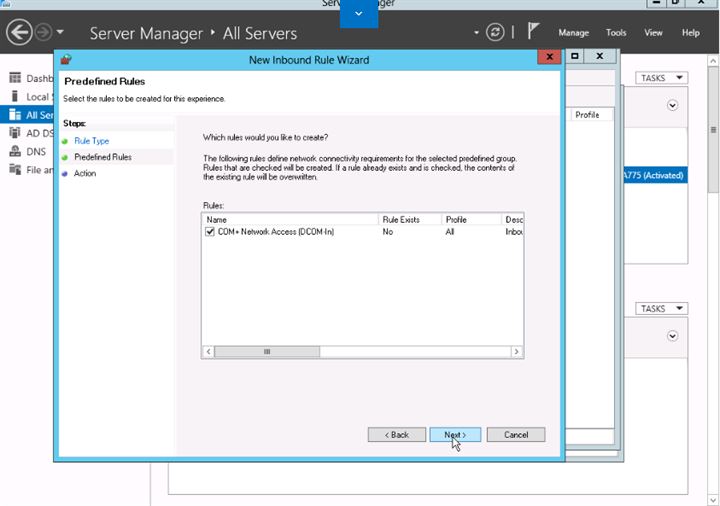Open the Manage menu
This screenshot has height=506, width=720.
[574, 33]
